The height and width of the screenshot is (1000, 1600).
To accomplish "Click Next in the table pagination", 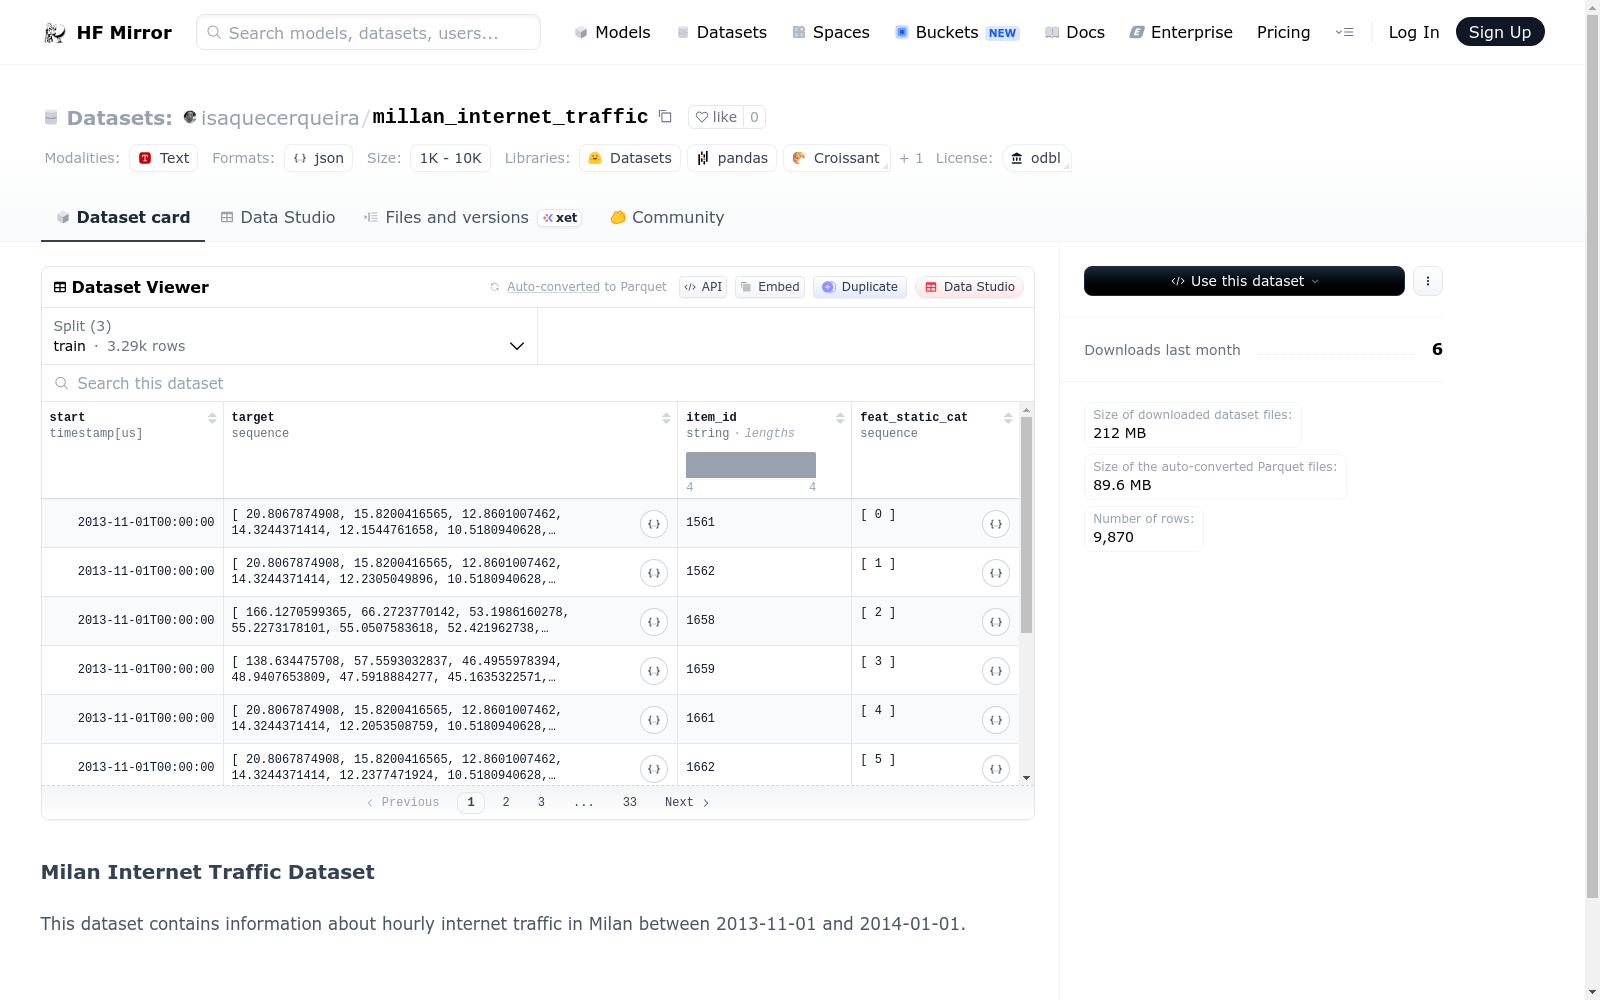I will point(687,802).
